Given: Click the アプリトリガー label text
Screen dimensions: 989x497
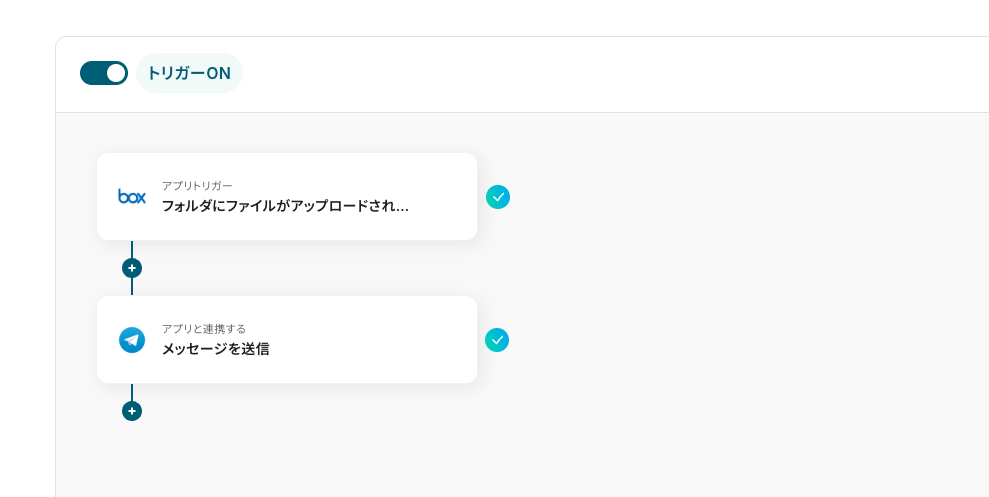Looking at the screenshot, I should pos(197,185).
